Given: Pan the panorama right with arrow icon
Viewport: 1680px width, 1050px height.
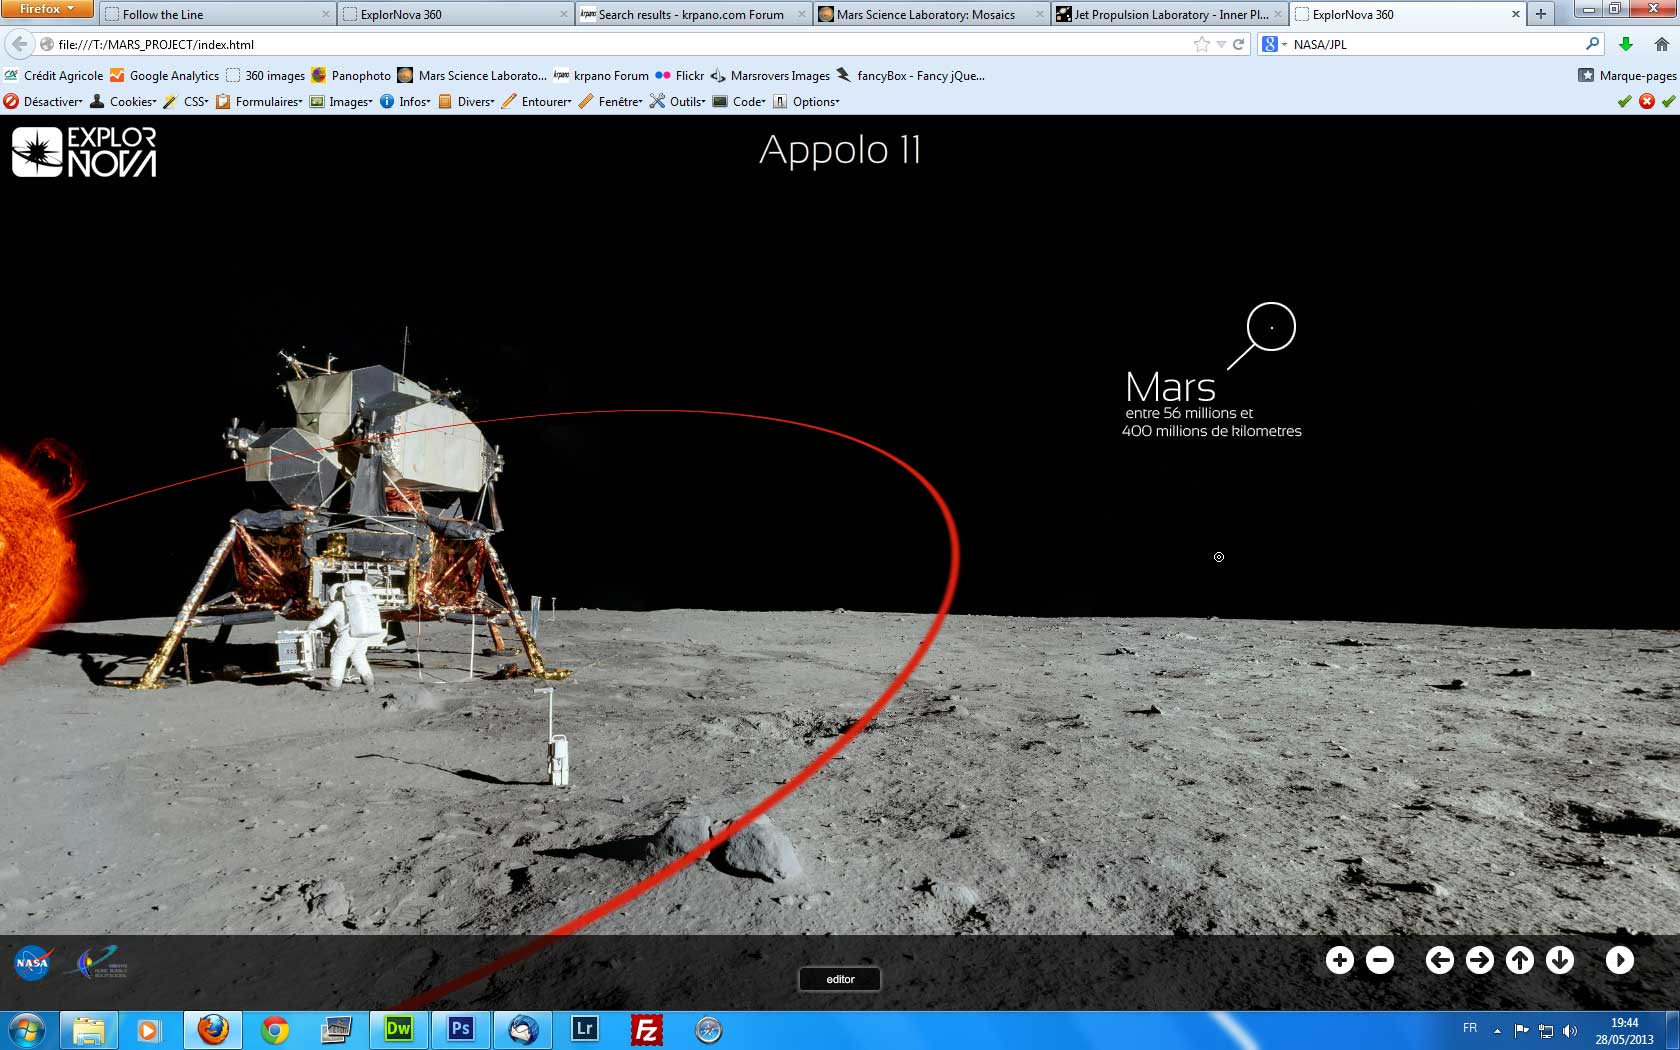Looking at the screenshot, I should pos(1479,960).
